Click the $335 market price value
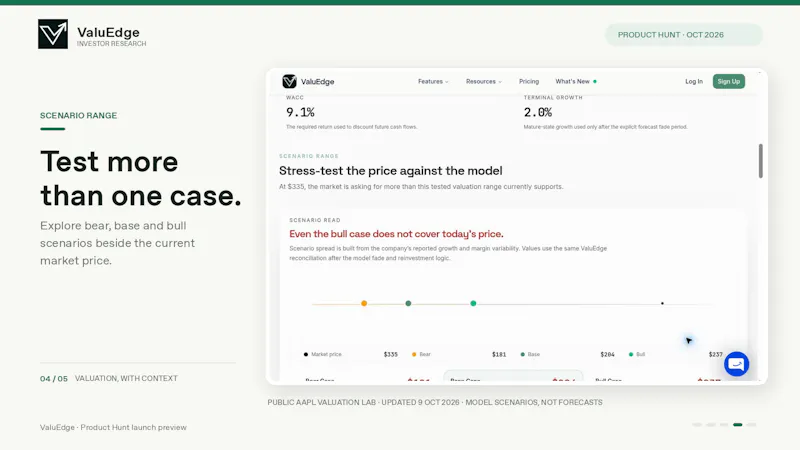Screen dimensions: 800x450 pos(391,354)
